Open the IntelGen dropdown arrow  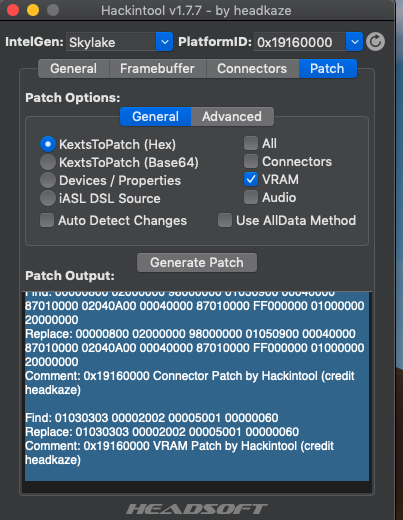pos(164,42)
